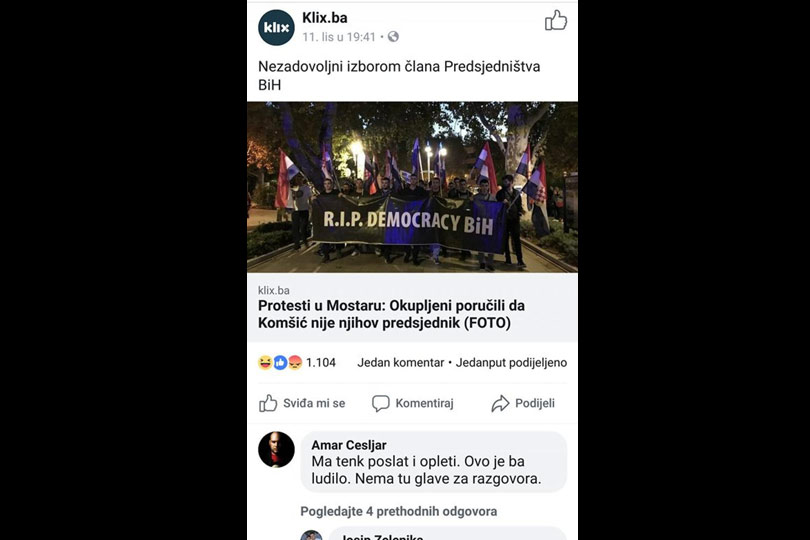This screenshot has width=810, height=540.
Task: Open Komentiraj to write a comment
Action: click(x=413, y=404)
